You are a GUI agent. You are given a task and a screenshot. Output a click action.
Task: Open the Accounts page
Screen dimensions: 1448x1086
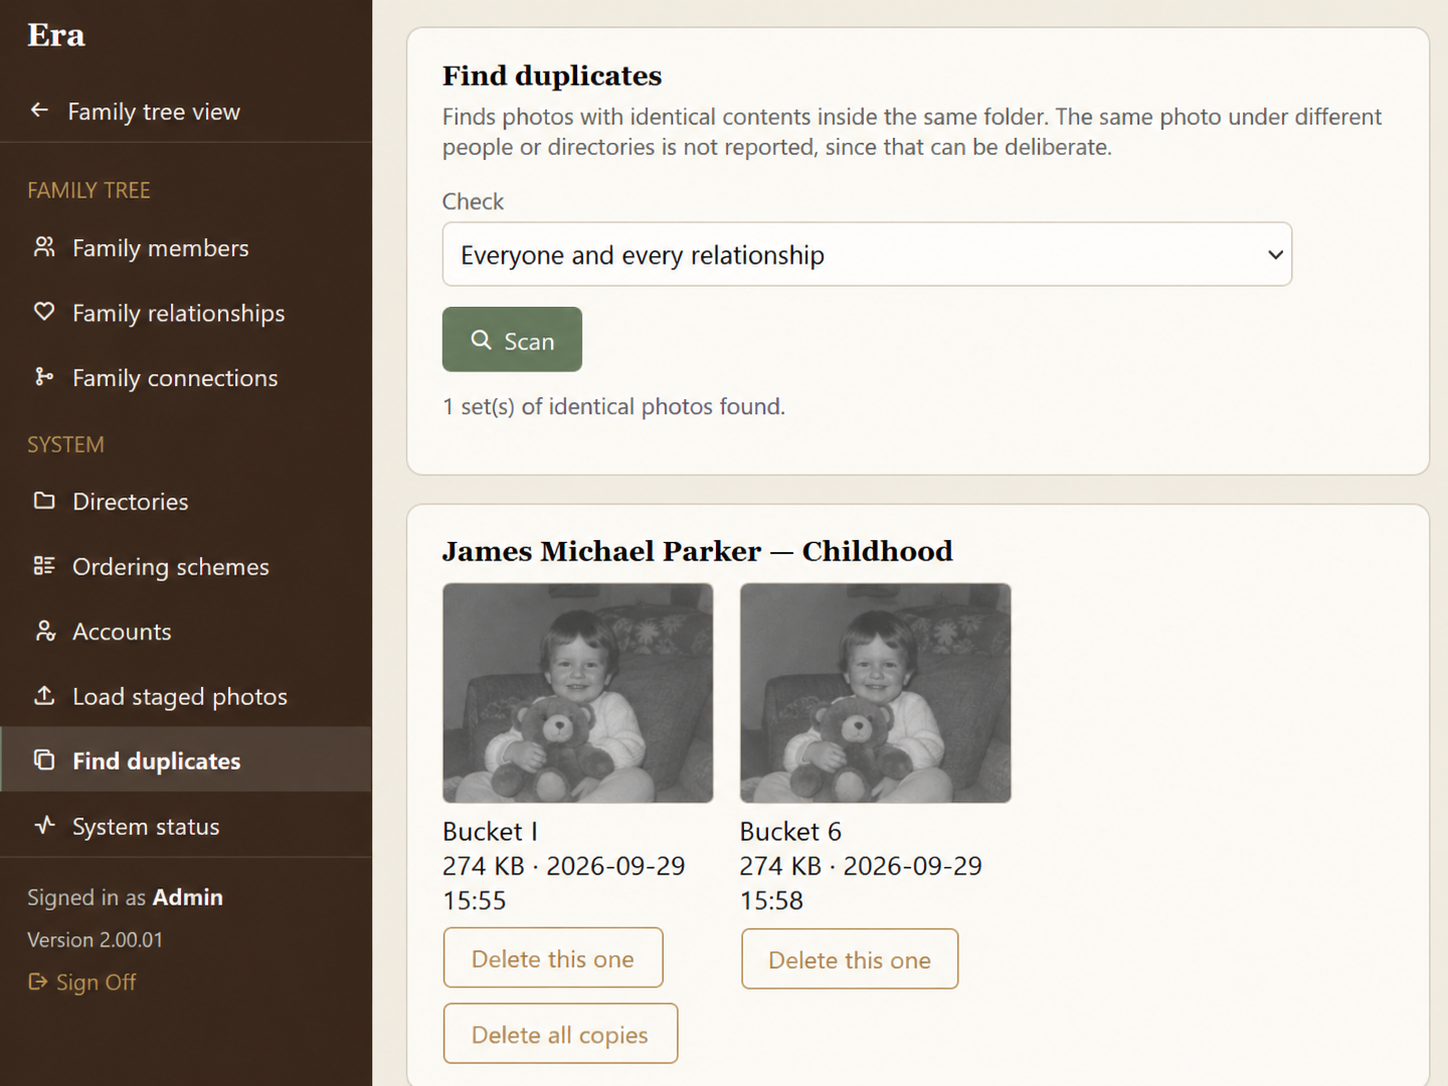[186, 631]
